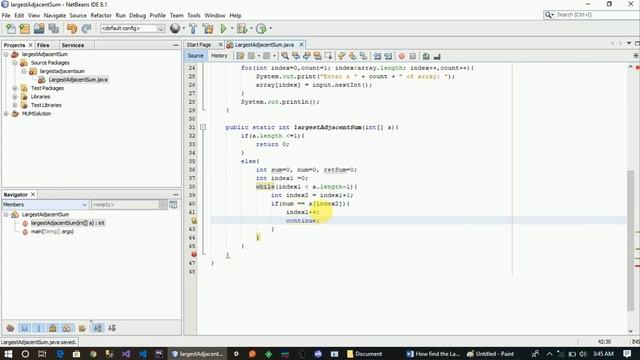Viewport: 640px width, 360px height.
Task: Collapse the method fold at line 31
Action: pyautogui.click(x=203, y=127)
